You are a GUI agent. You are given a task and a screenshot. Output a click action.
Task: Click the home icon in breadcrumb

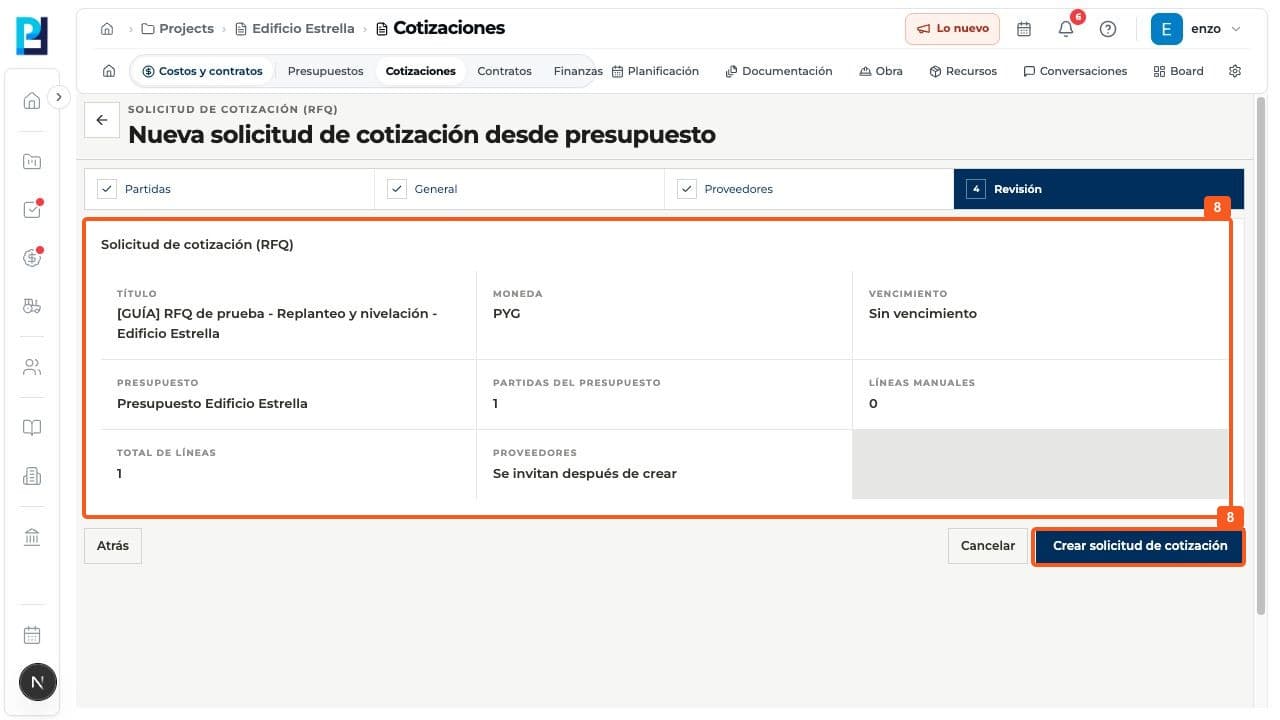pyautogui.click(x=107, y=29)
